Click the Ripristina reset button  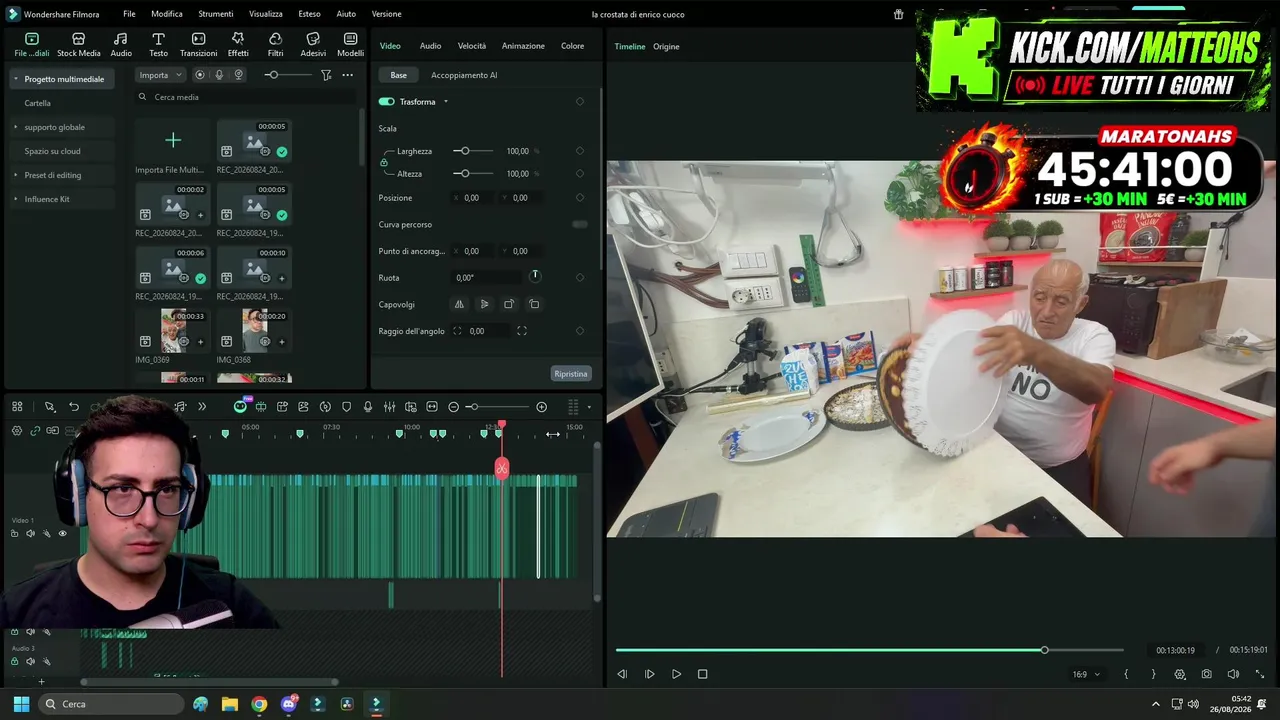pos(571,374)
